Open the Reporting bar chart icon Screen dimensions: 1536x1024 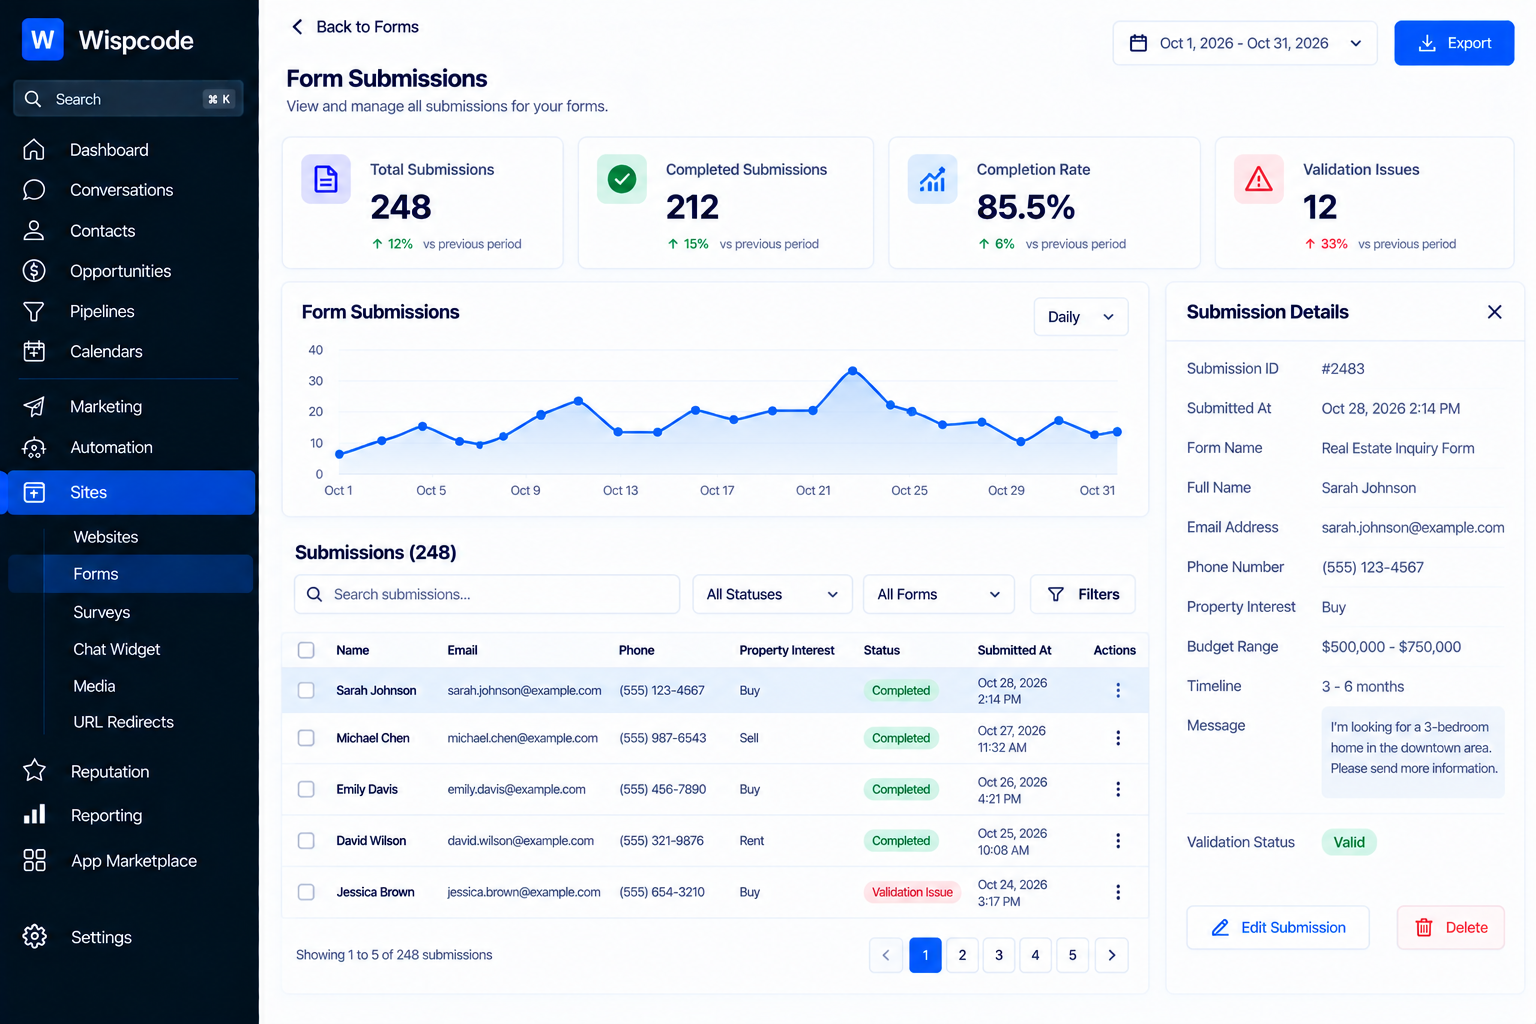point(34,816)
